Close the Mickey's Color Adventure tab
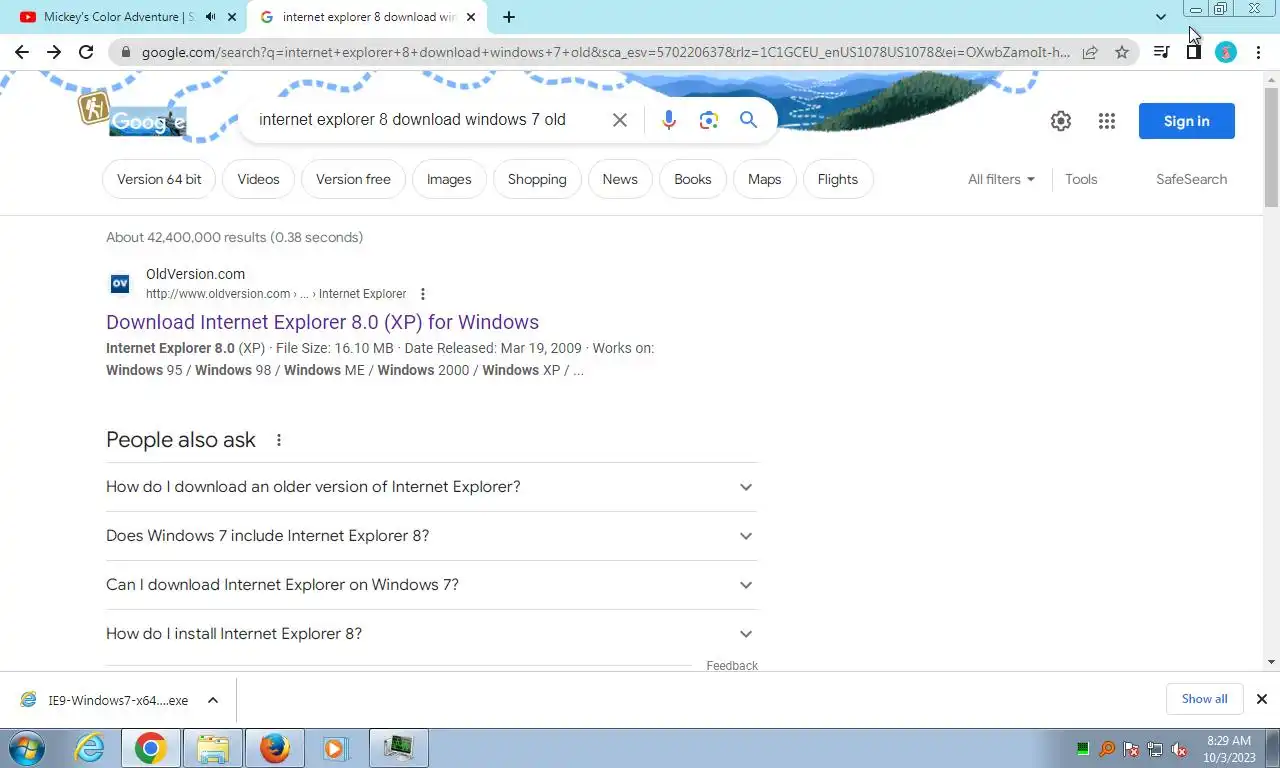 coord(232,17)
